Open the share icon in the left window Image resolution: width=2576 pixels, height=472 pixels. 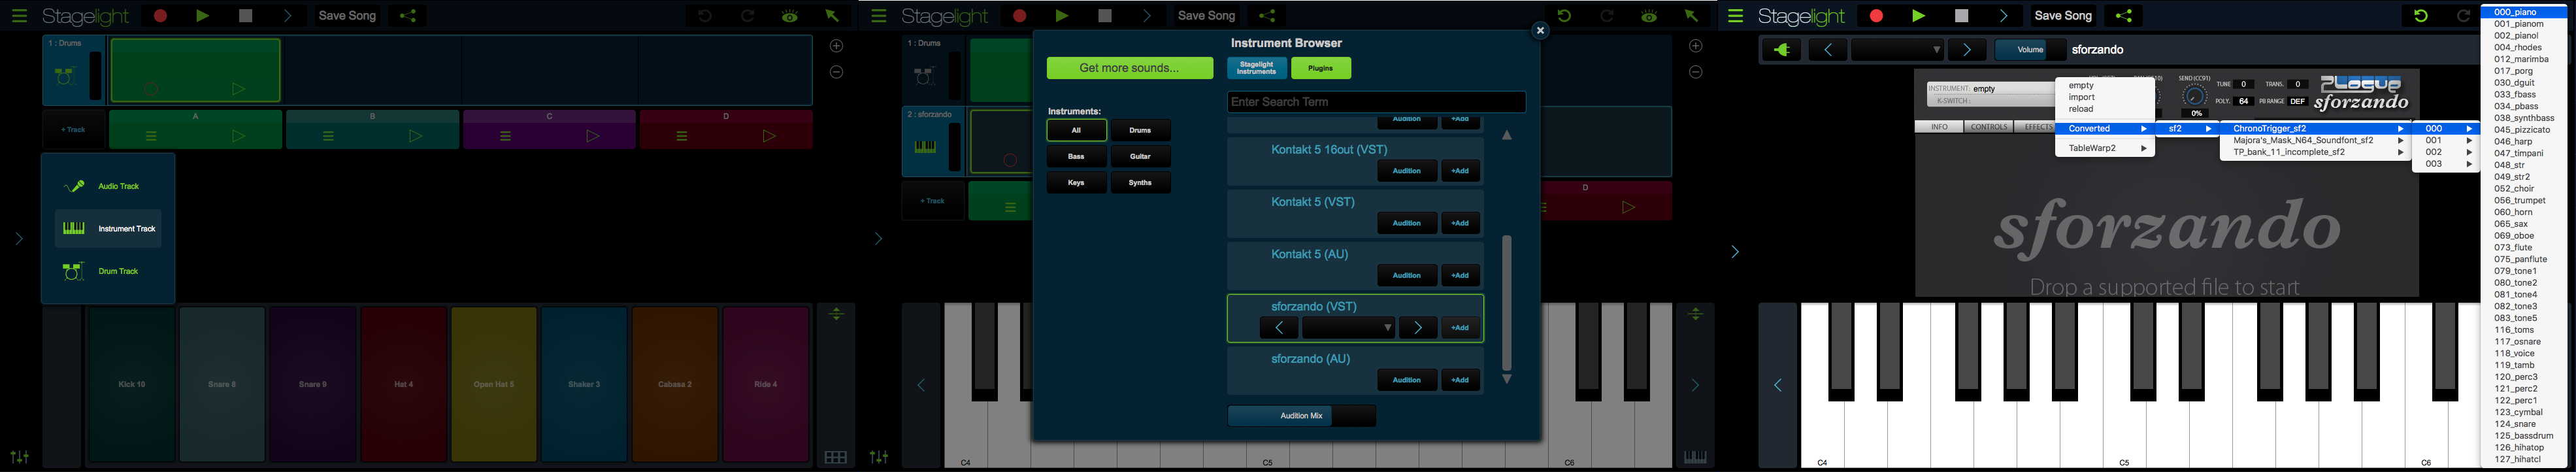[407, 16]
